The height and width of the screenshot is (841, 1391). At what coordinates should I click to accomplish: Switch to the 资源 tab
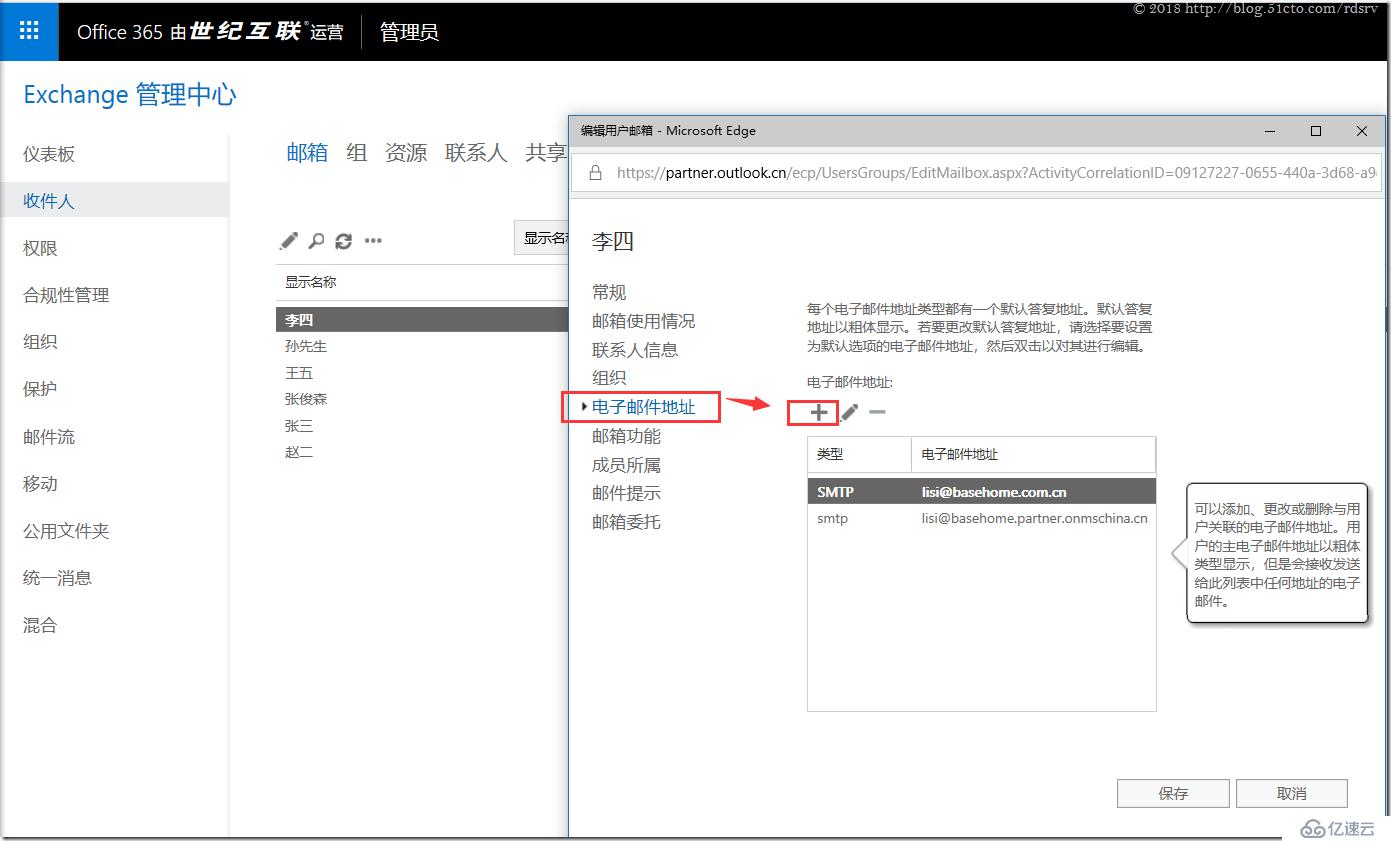(x=406, y=153)
